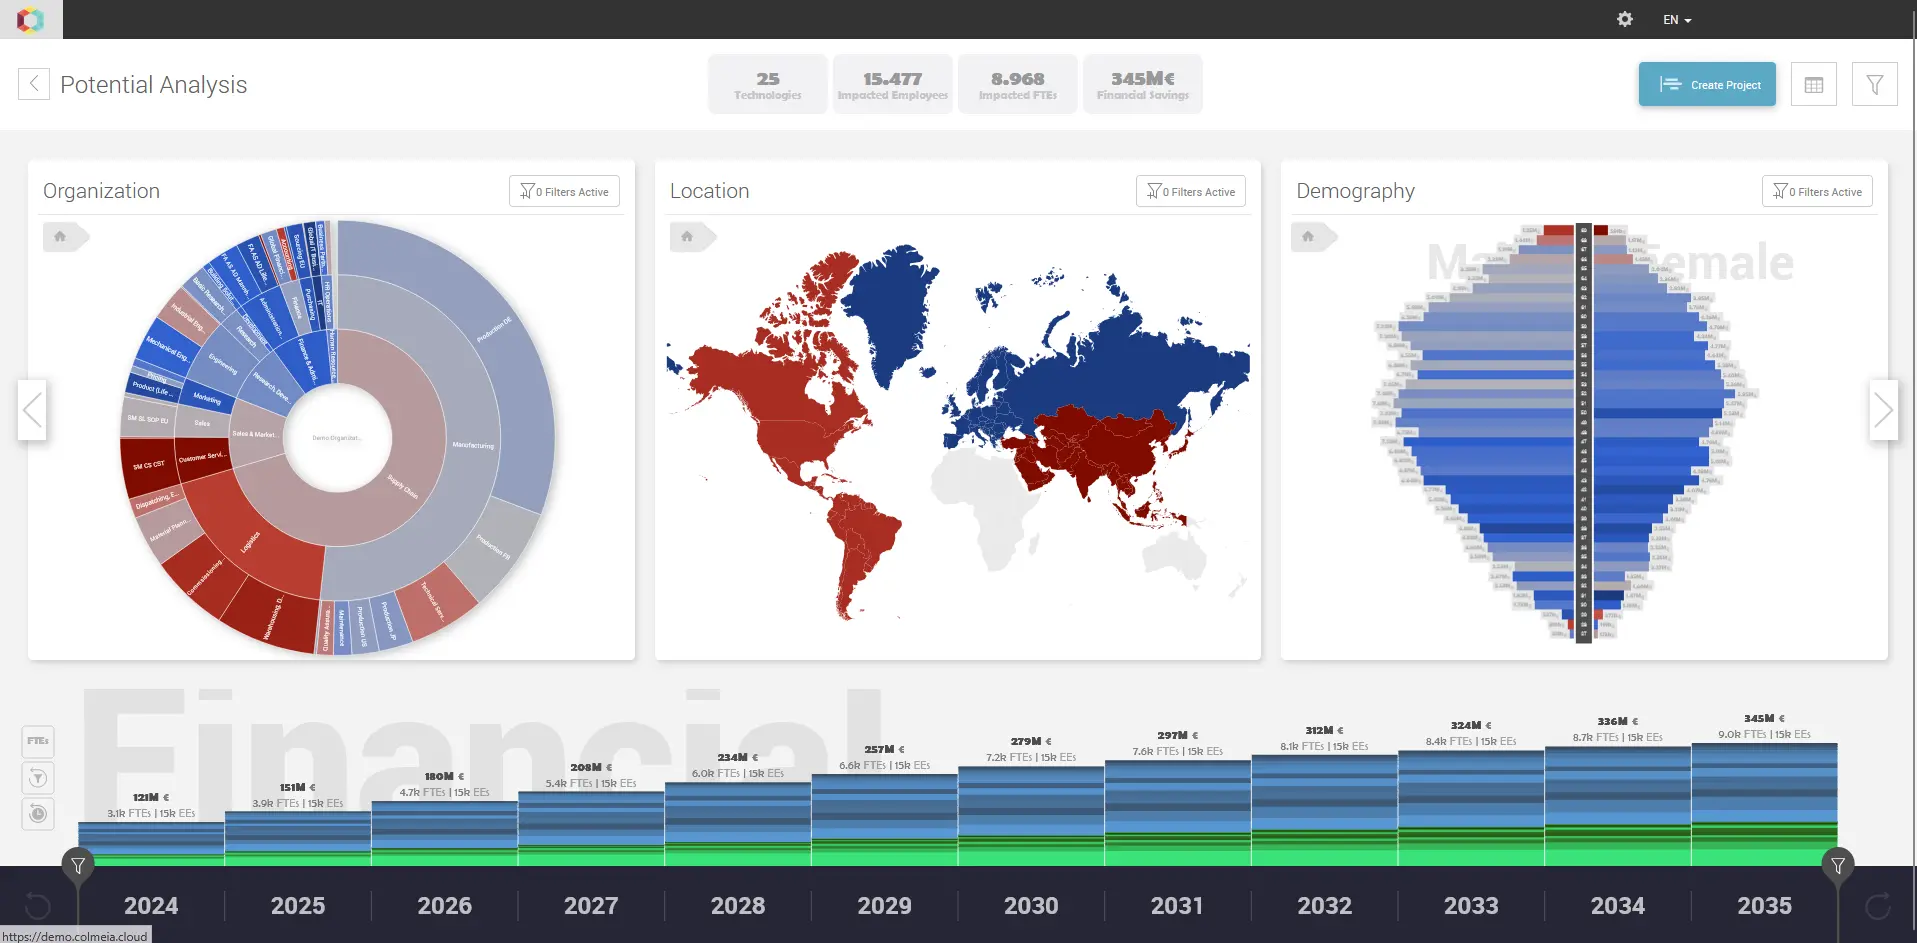Toggle the FTEs display button on the financial chart

[x=38, y=741]
